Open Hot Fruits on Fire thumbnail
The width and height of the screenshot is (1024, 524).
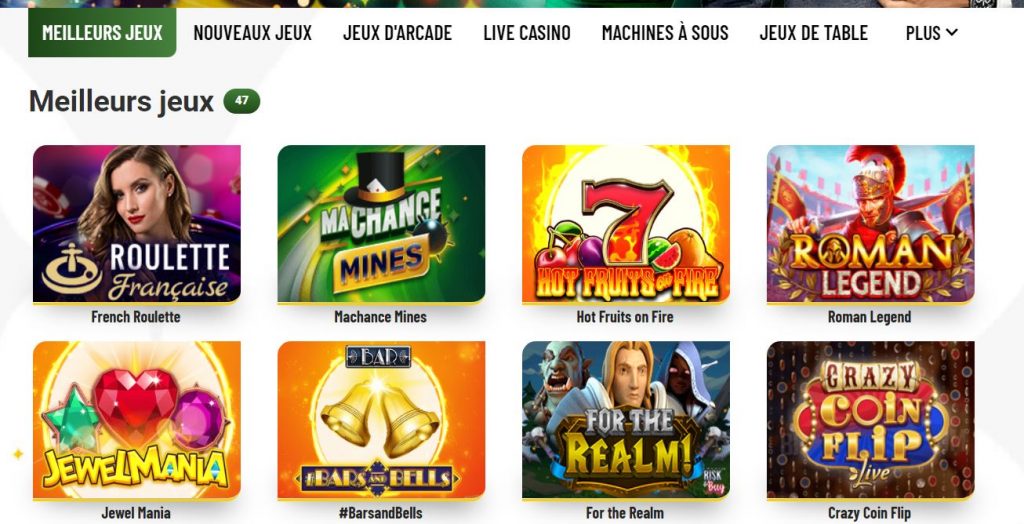[626, 223]
